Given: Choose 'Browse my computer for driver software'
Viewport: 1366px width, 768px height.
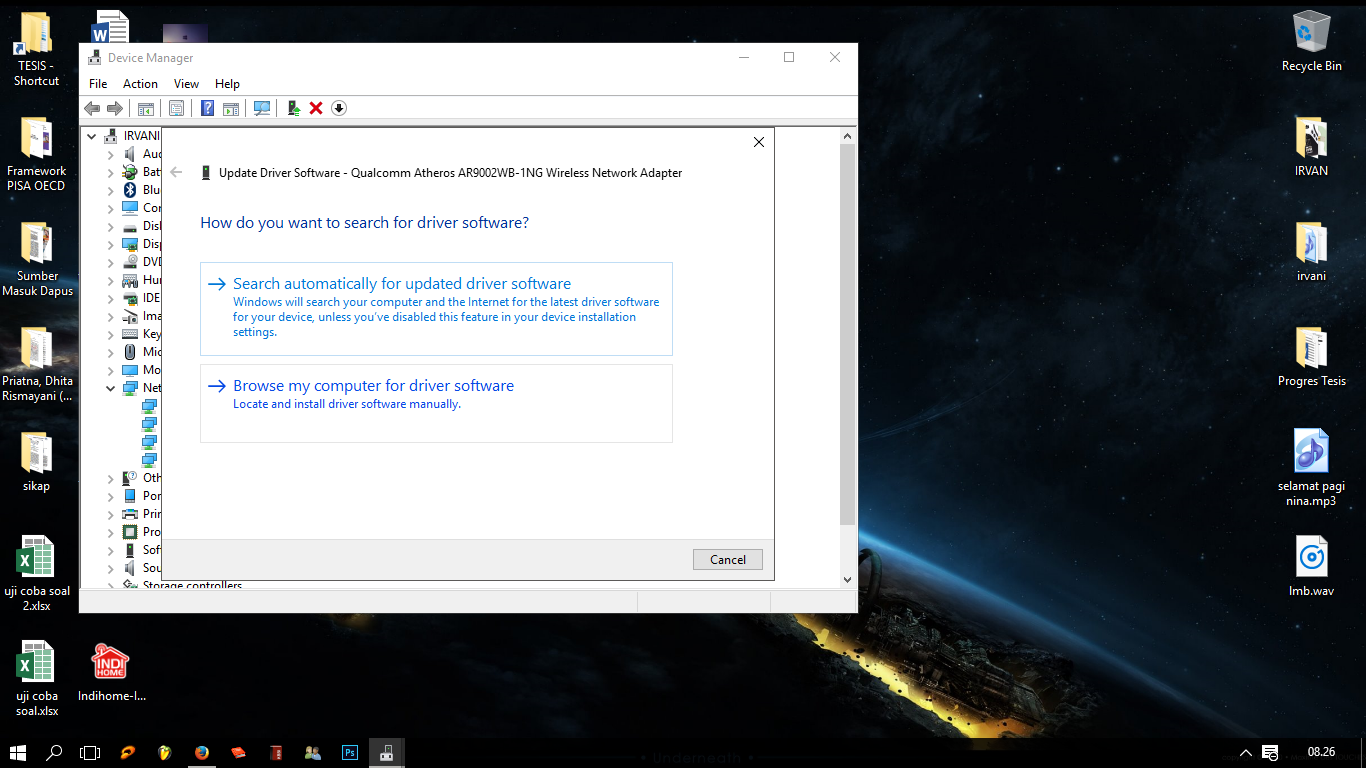Looking at the screenshot, I should click(x=436, y=403).
